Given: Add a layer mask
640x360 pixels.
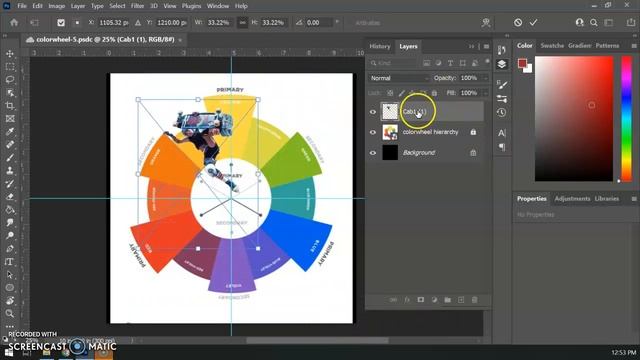Looking at the screenshot, I should (x=420, y=300).
